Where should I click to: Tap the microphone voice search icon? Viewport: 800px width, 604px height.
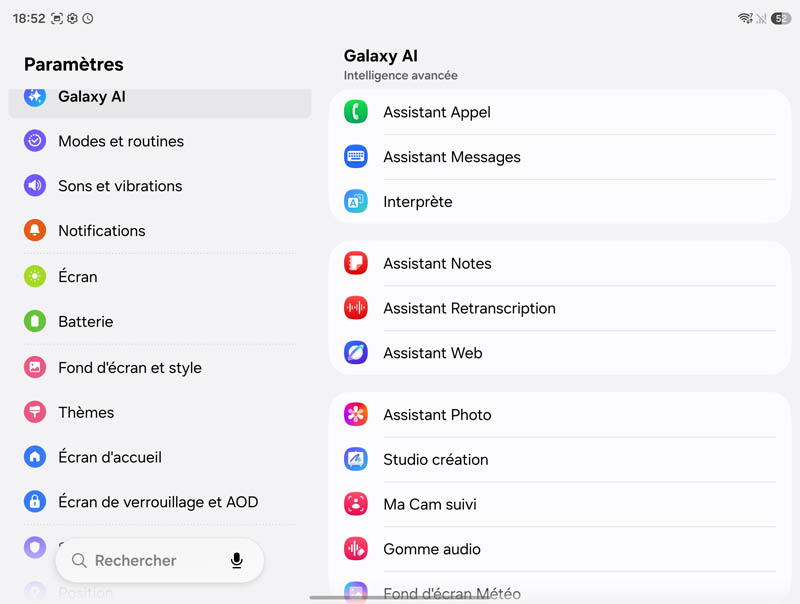[236, 560]
